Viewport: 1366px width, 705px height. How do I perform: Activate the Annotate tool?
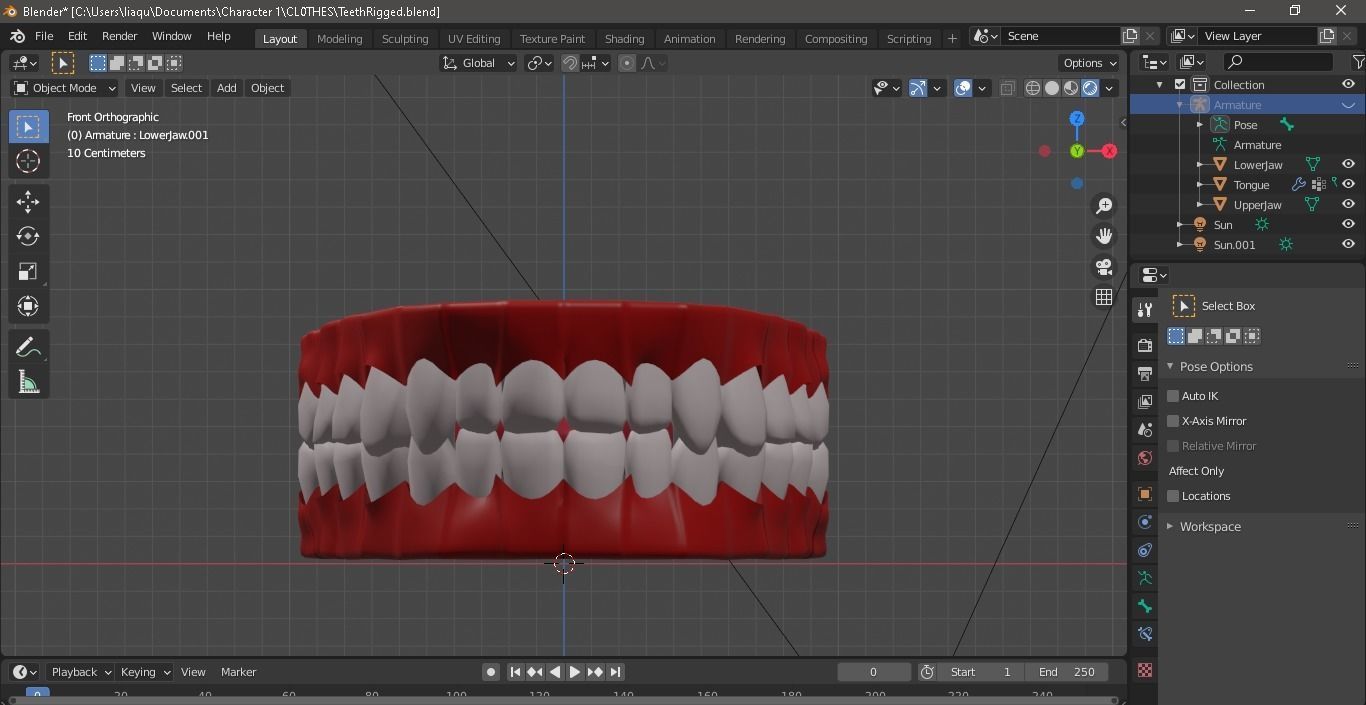[28, 346]
